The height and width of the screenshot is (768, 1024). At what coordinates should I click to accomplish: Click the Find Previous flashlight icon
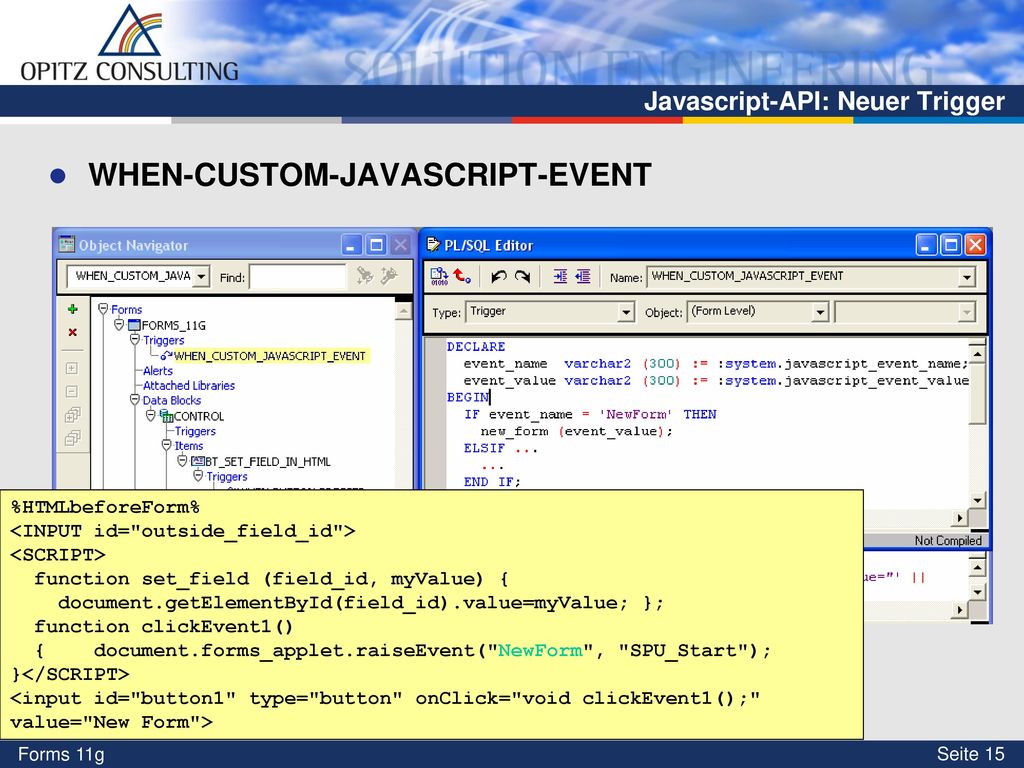pyautogui.click(x=389, y=276)
